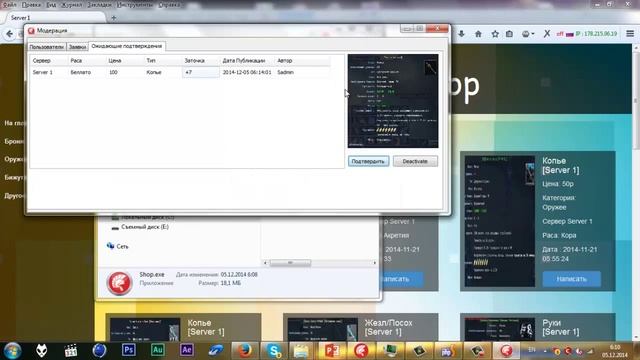
Task: Go to the home page via house icon
Action: pyautogui.click(x=478, y=34)
